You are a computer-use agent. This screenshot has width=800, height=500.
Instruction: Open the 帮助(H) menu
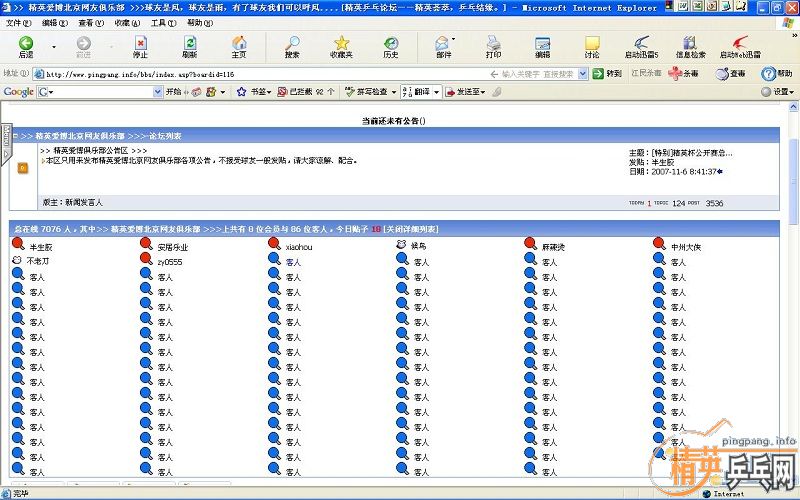(x=199, y=23)
